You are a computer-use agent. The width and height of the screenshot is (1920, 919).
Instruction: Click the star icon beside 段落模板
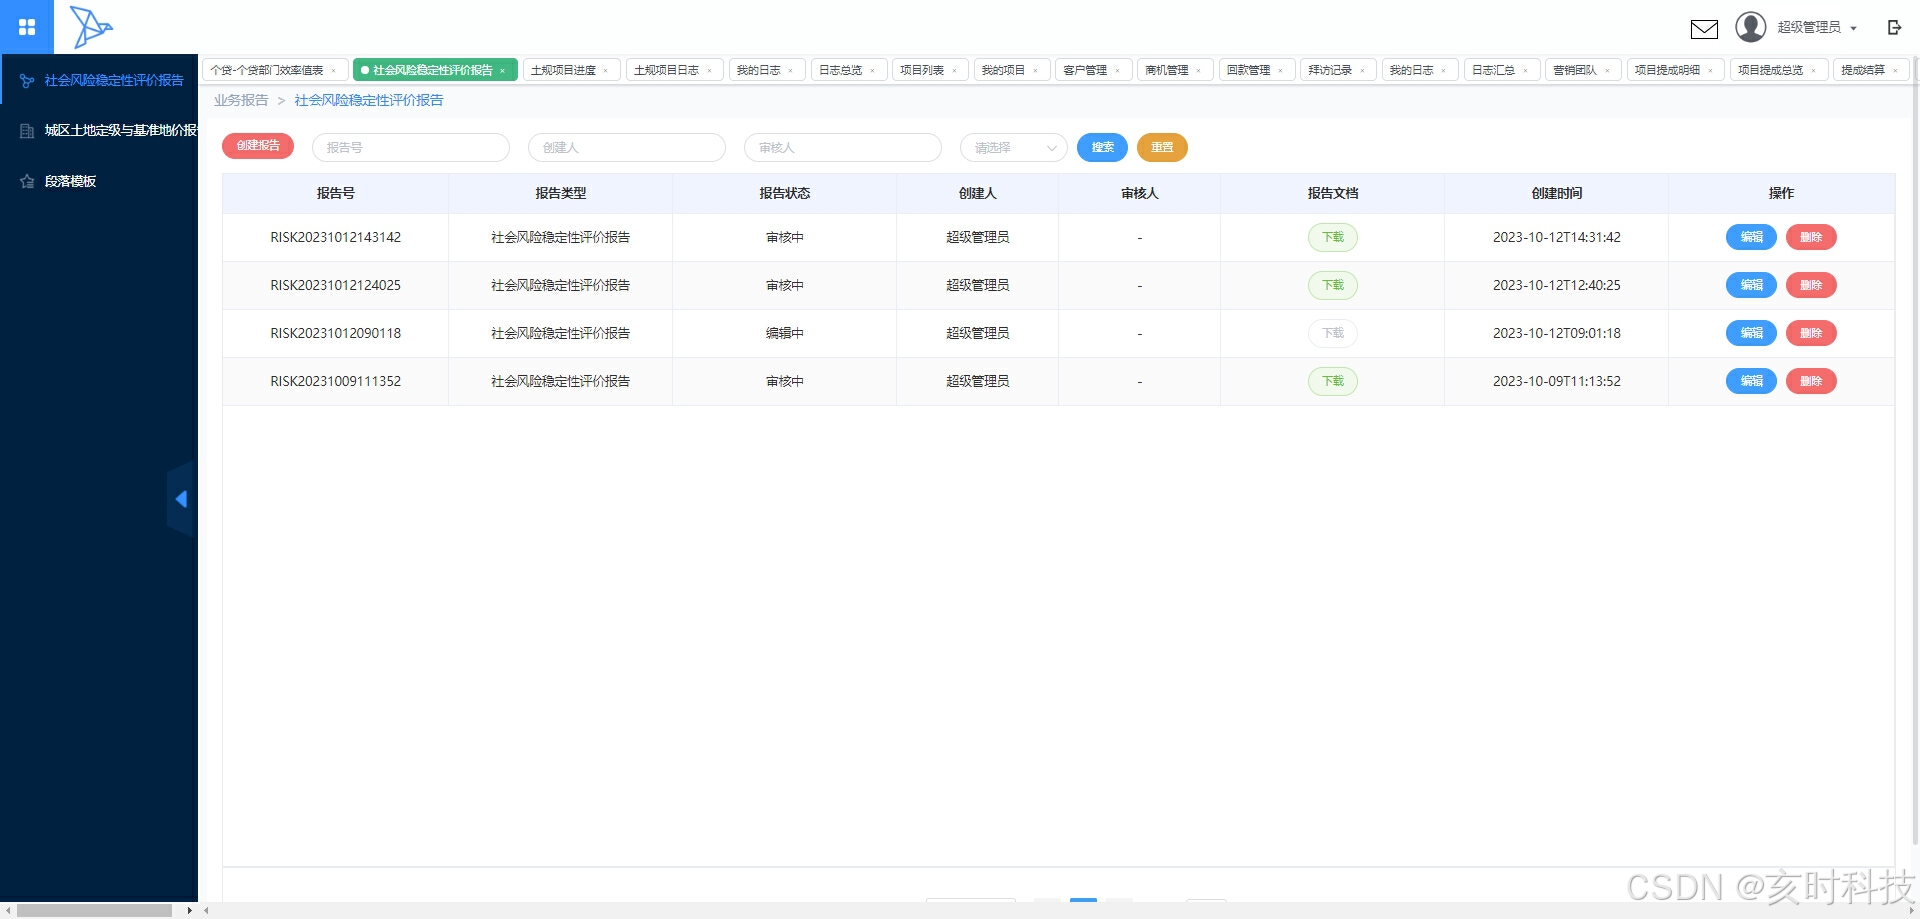pos(27,182)
